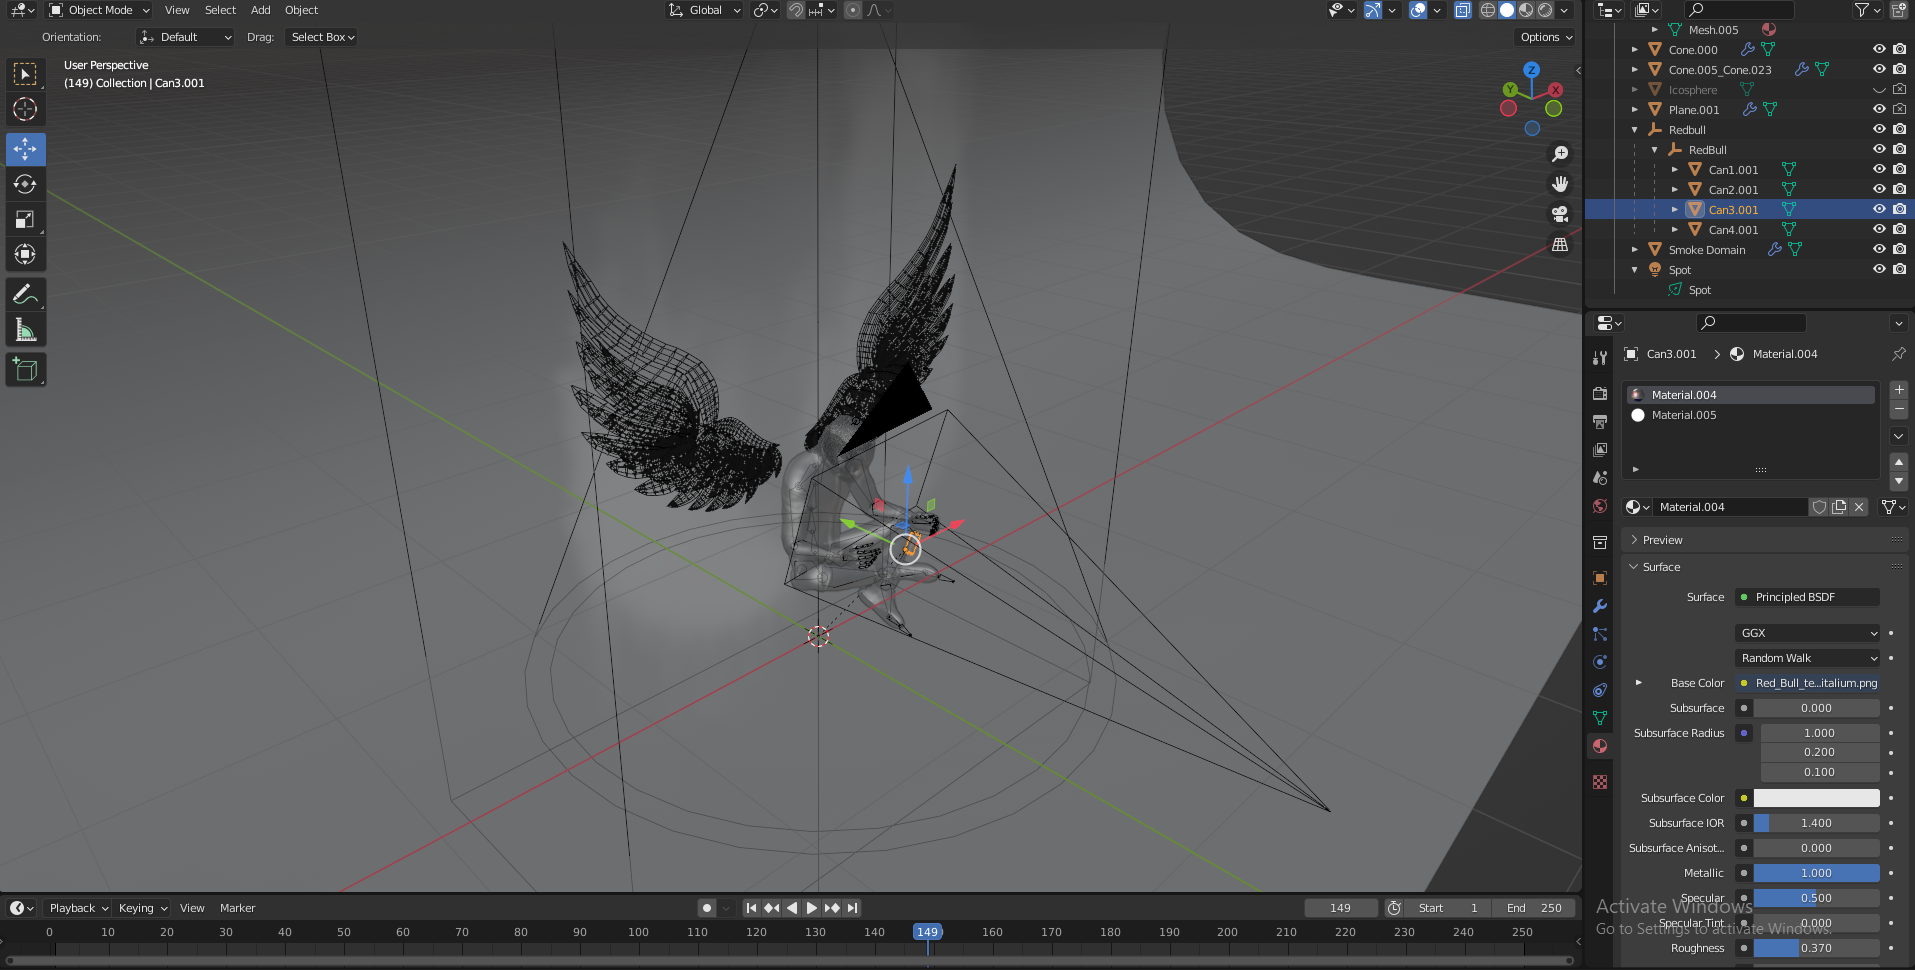Open the Scene properties tab
The height and width of the screenshot is (970, 1915).
(1600, 478)
